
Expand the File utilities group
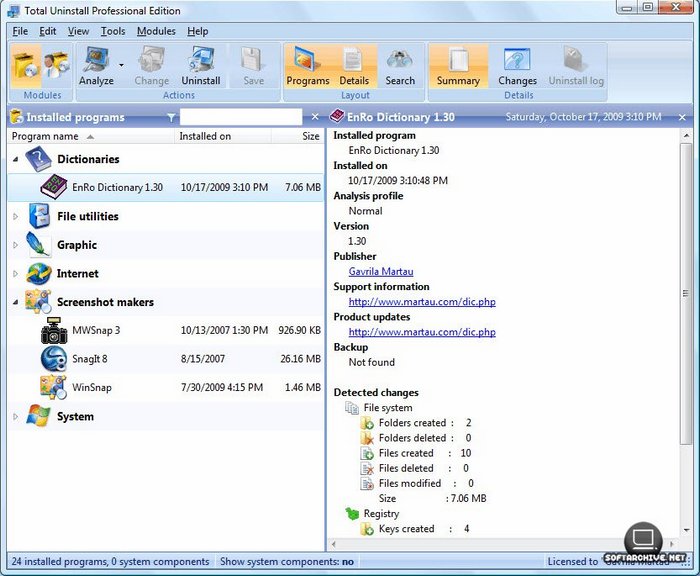(16, 217)
